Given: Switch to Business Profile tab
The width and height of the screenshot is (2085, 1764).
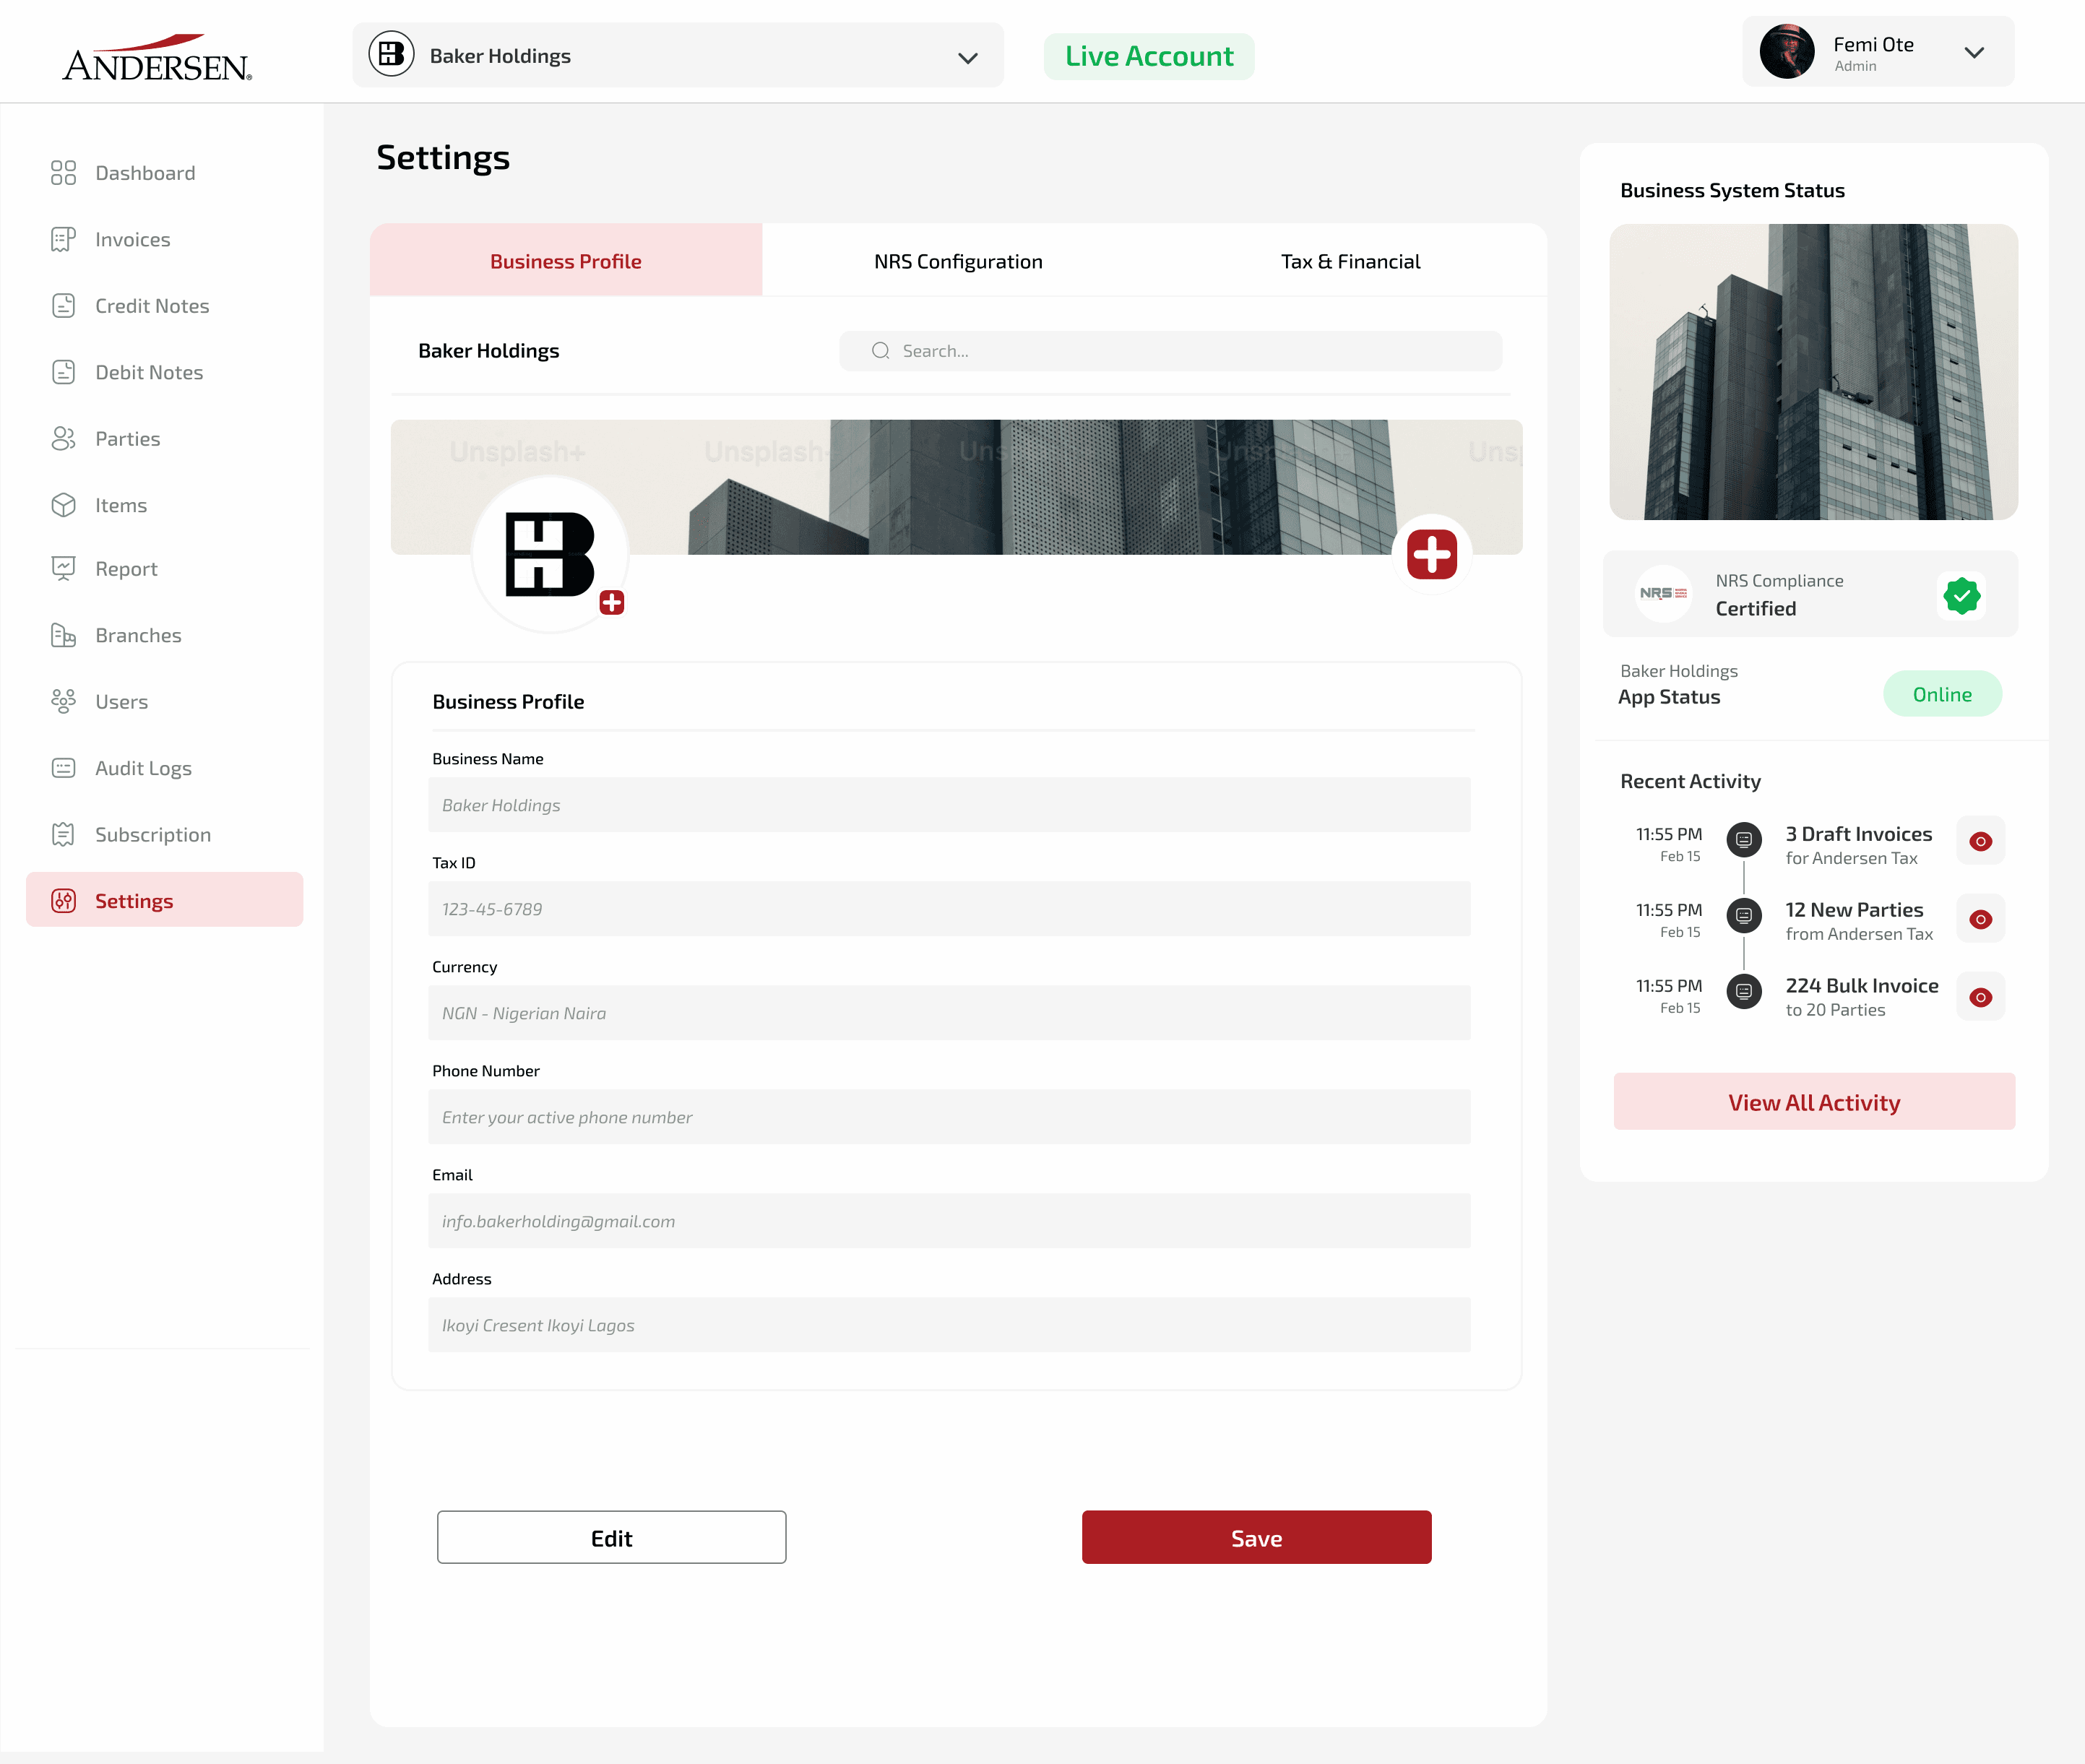Looking at the screenshot, I should click(x=566, y=261).
